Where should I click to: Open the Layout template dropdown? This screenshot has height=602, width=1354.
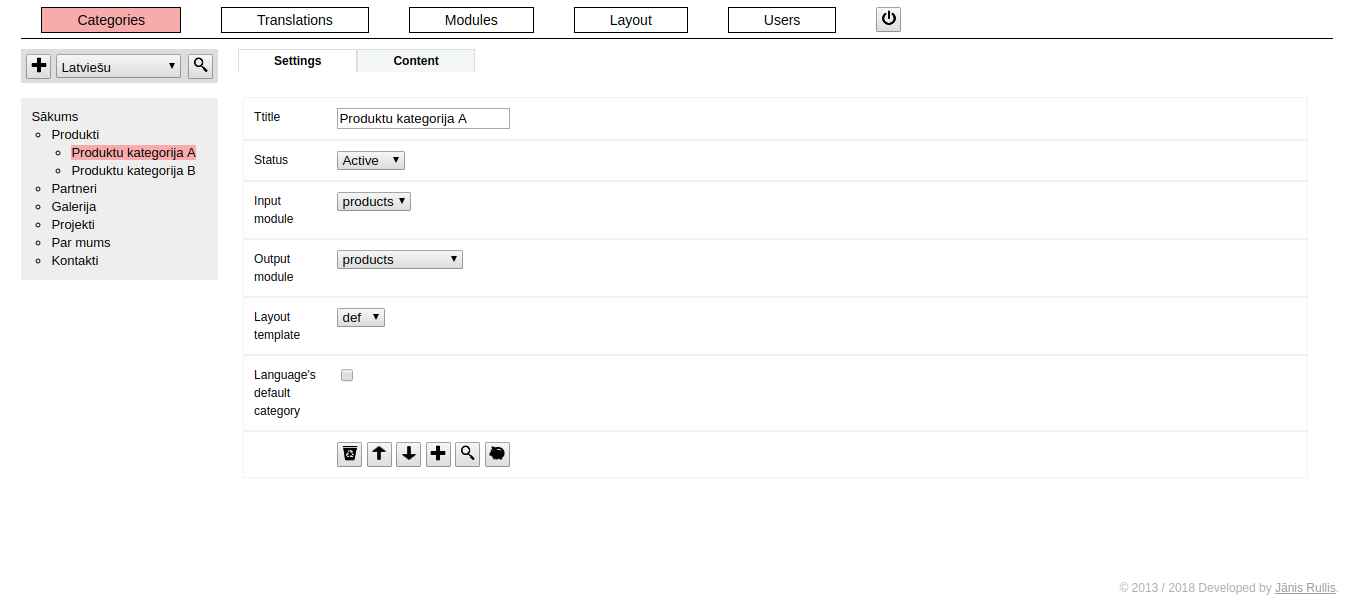(361, 317)
